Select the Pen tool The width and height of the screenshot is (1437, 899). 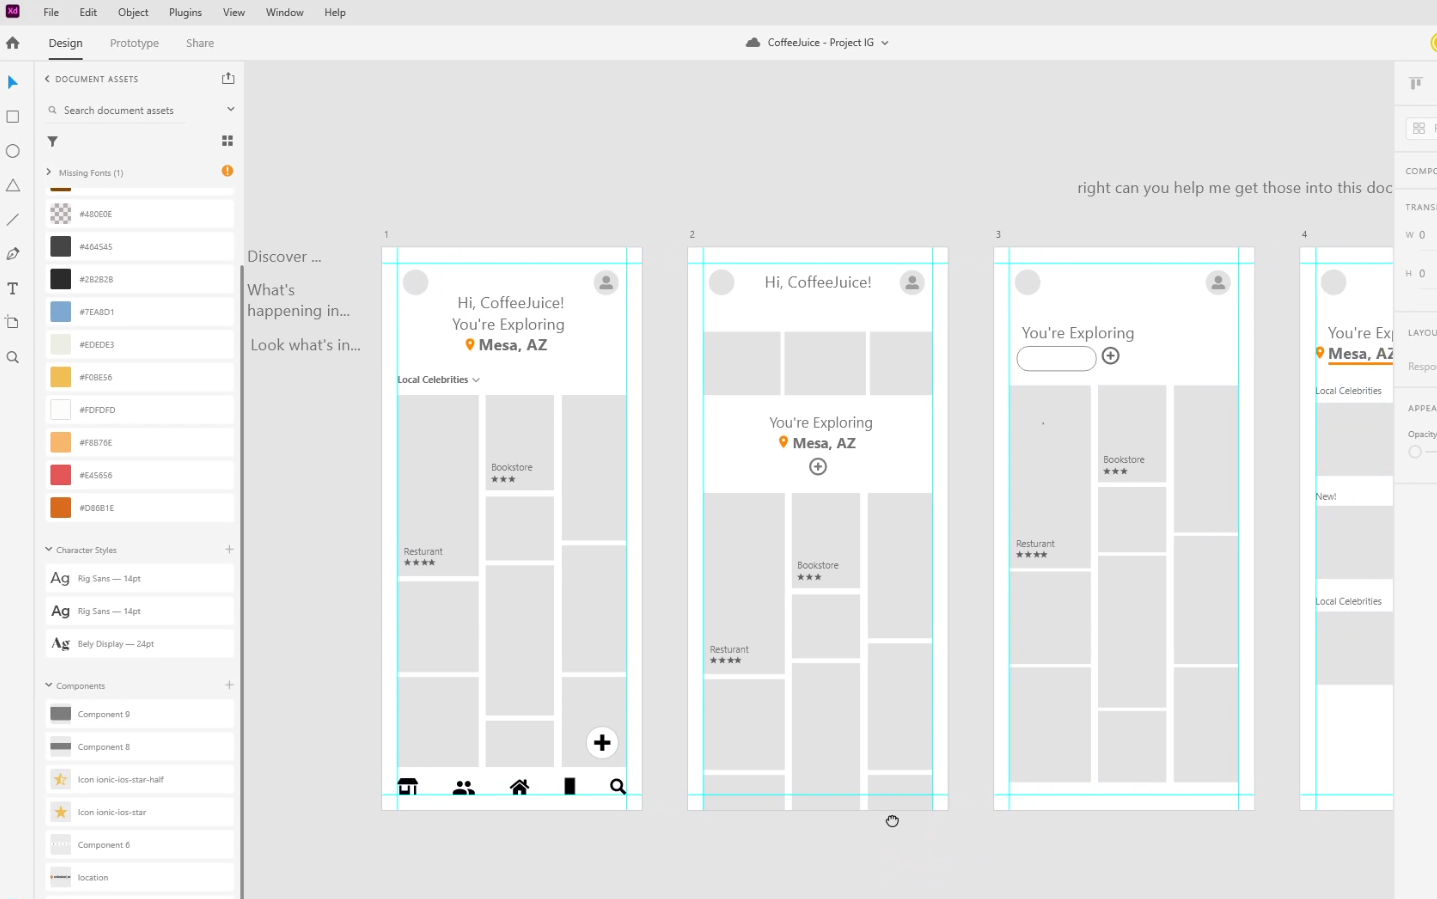[x=13, y=254]
